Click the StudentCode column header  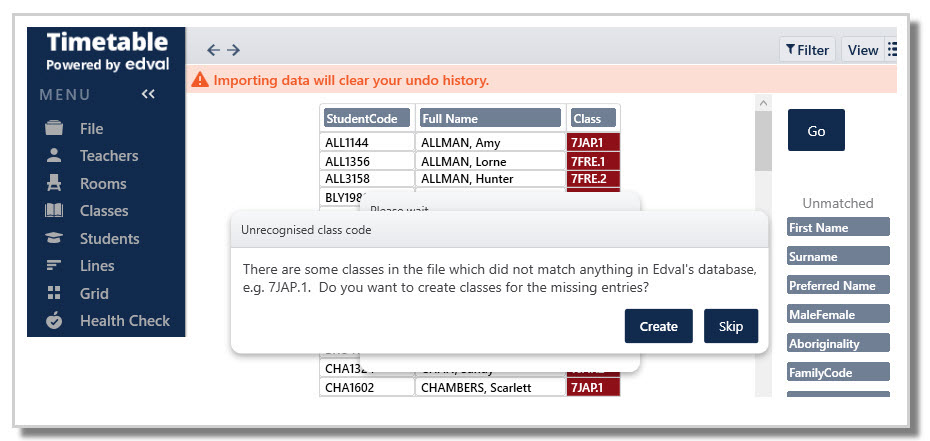tap(367, 118)
